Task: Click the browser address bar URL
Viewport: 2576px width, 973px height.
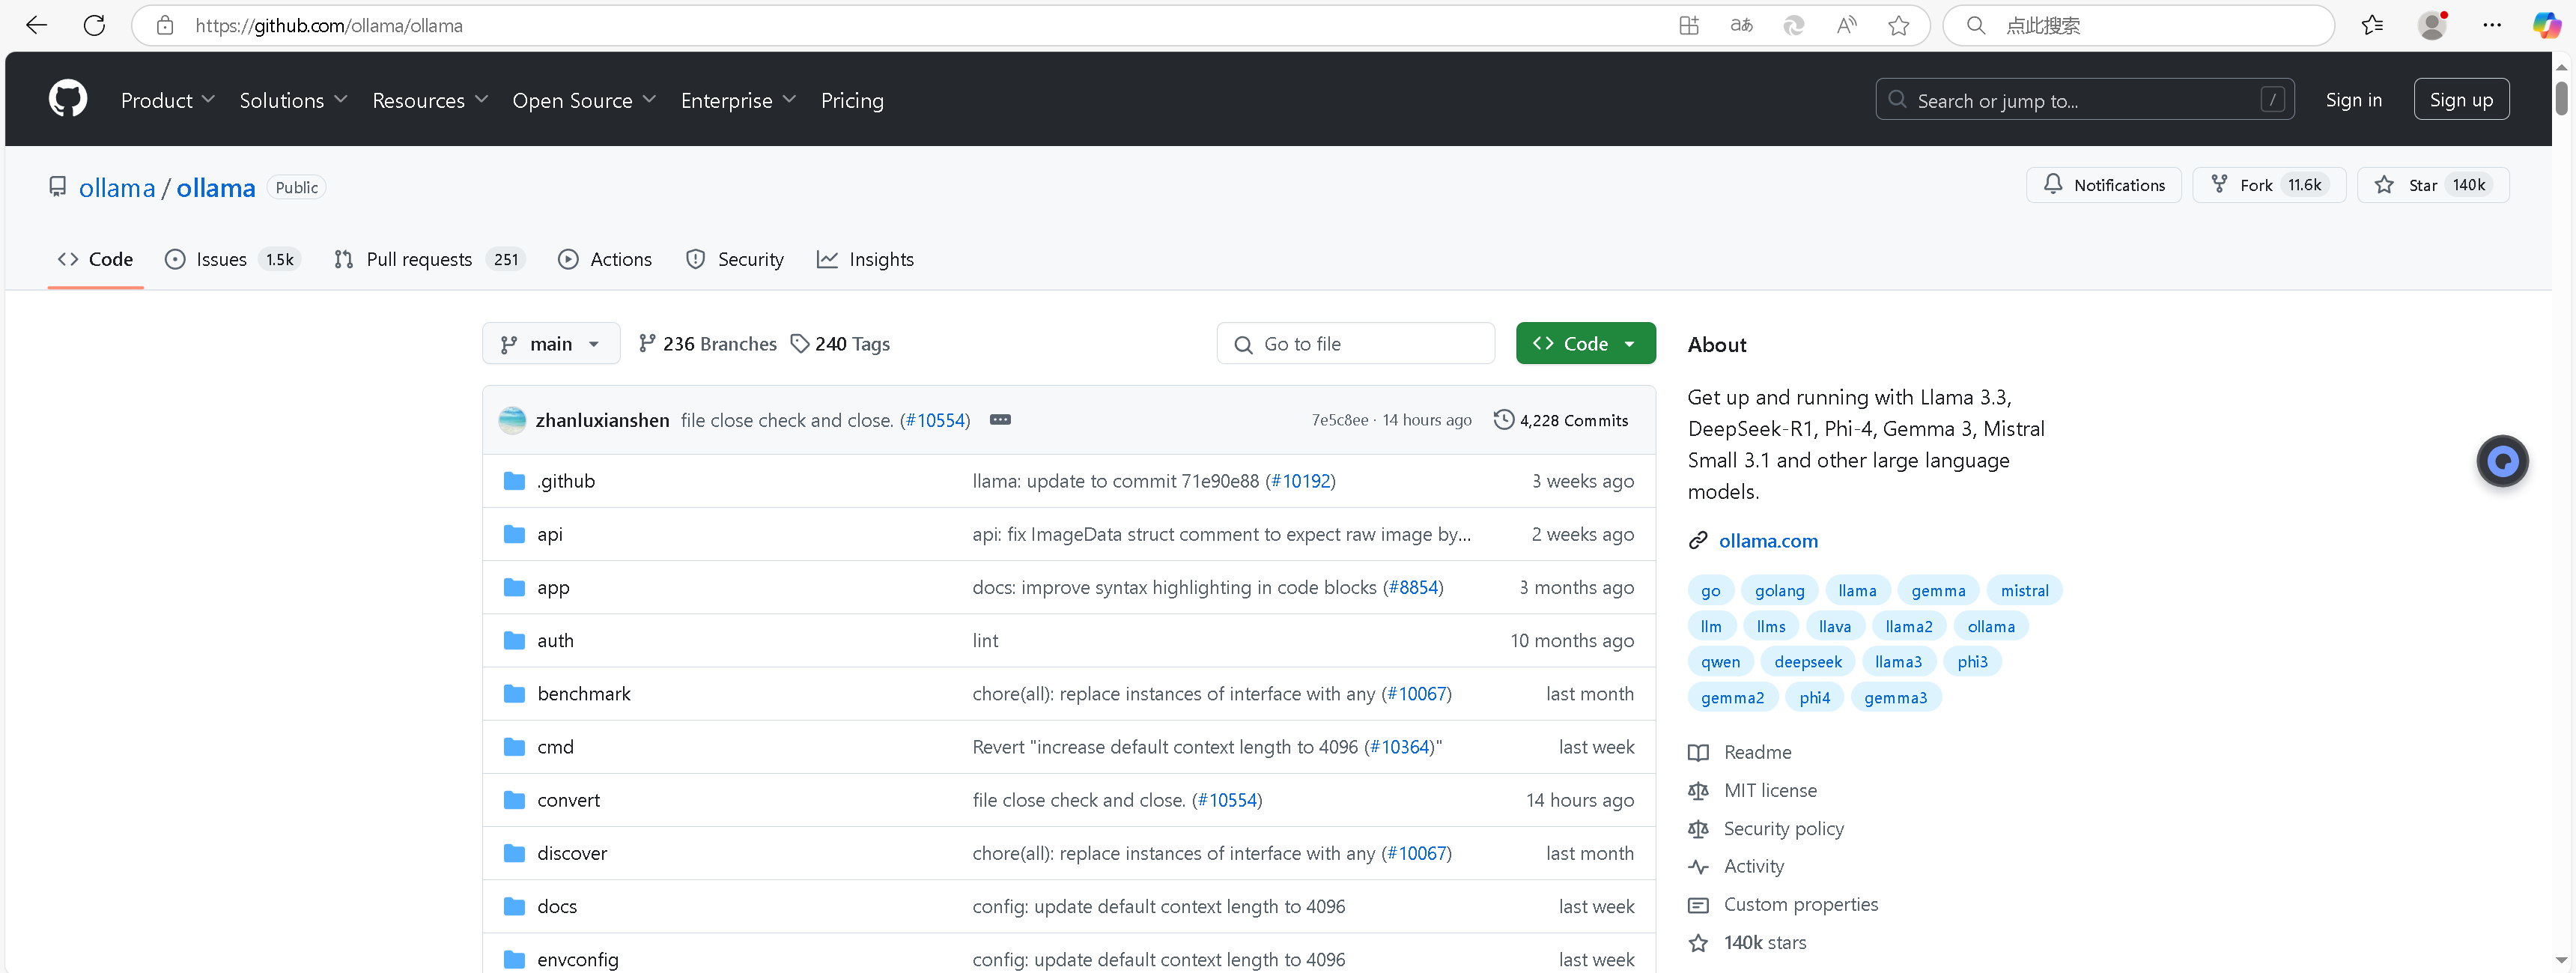Action: pyautogui.click(x=328, y=26)
